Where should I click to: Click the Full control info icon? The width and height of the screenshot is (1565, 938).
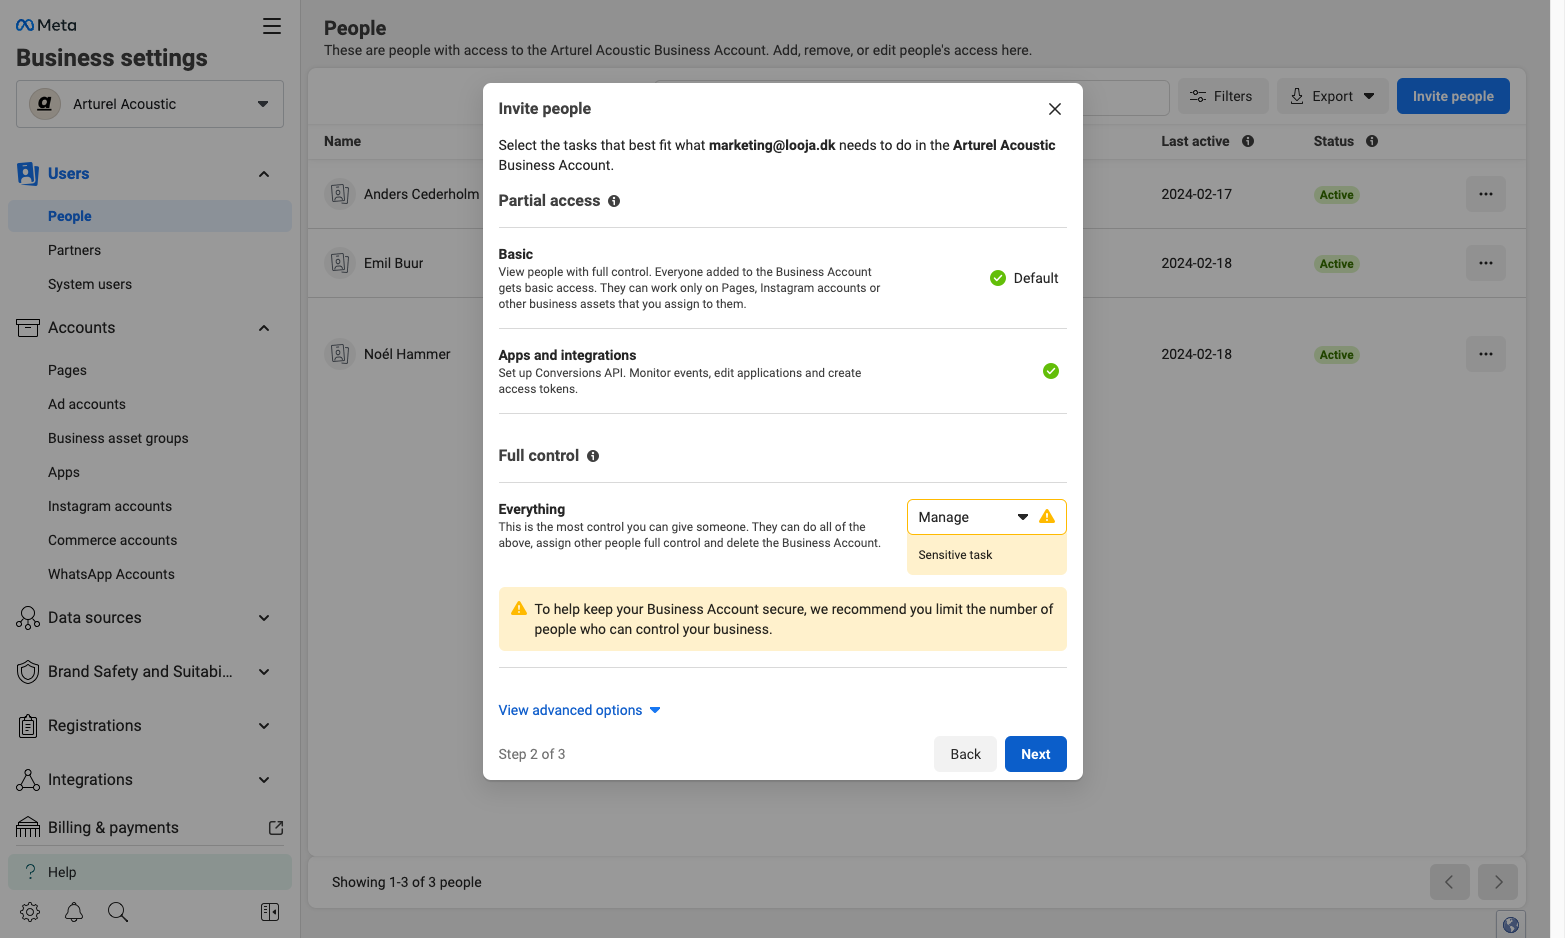pos(593,456)
